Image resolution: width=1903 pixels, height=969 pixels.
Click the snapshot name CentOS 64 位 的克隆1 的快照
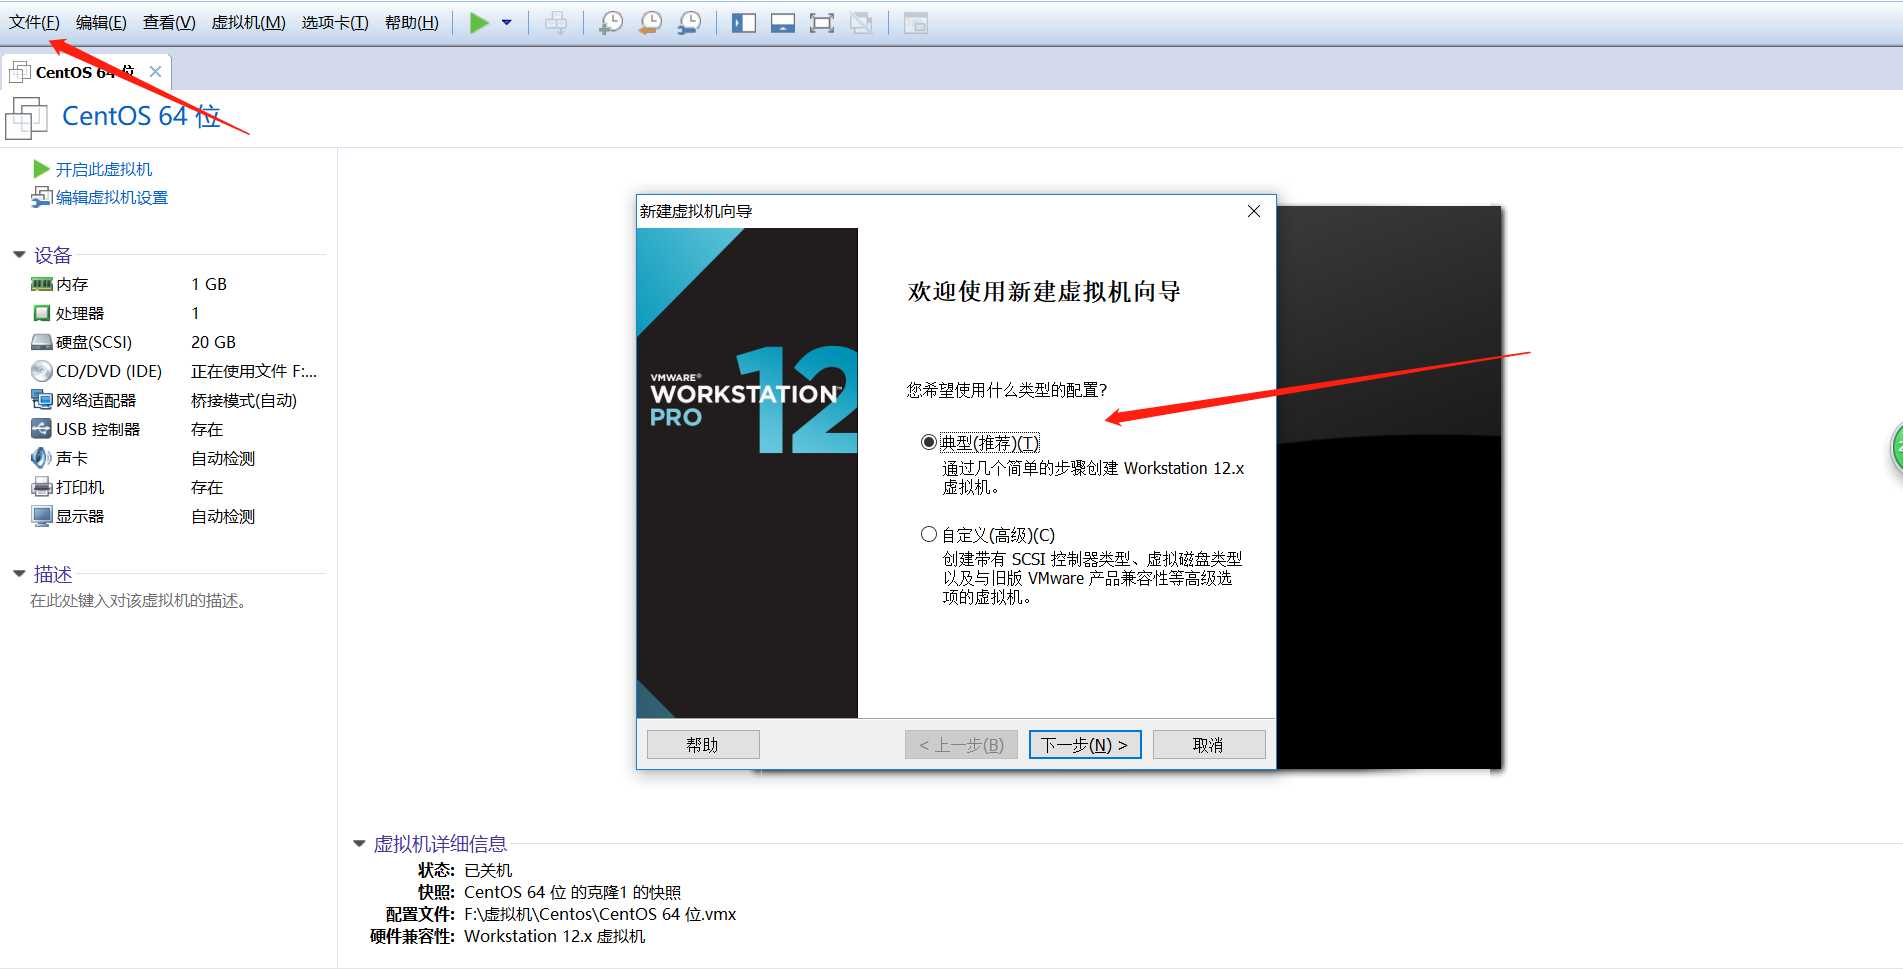click(572, 892)
